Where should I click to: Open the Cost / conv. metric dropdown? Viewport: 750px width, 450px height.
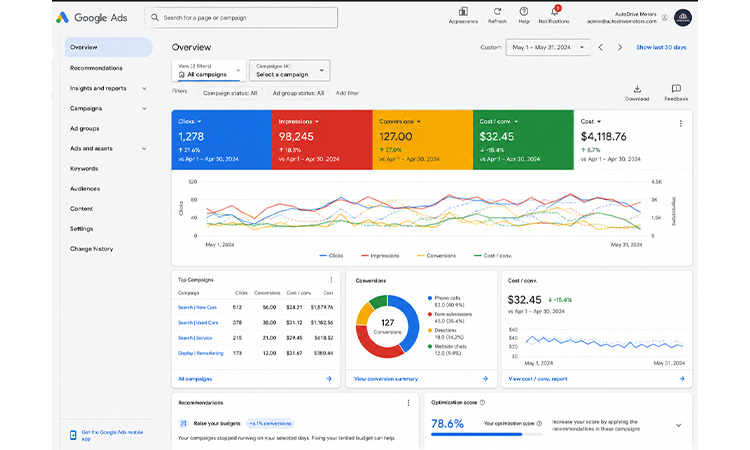pyautogui.click(x=516, y=121)
